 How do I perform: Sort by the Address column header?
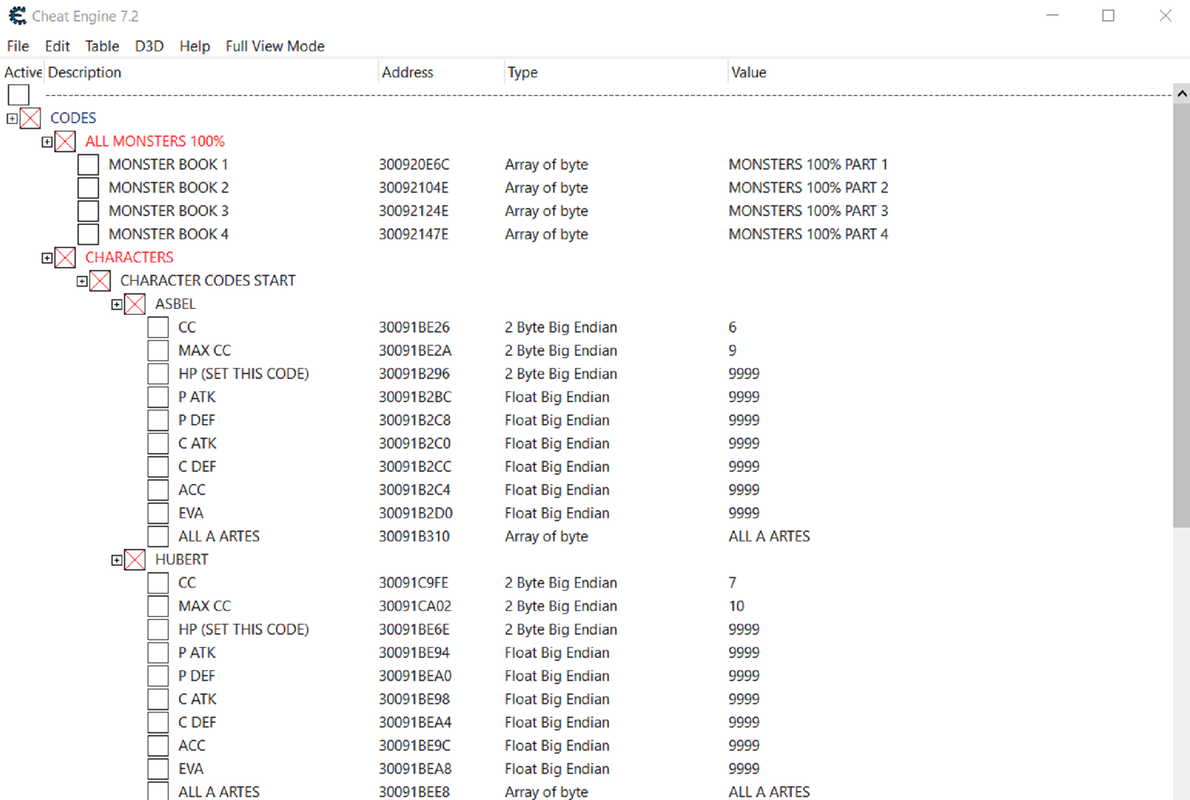click(x=441, y=72)
